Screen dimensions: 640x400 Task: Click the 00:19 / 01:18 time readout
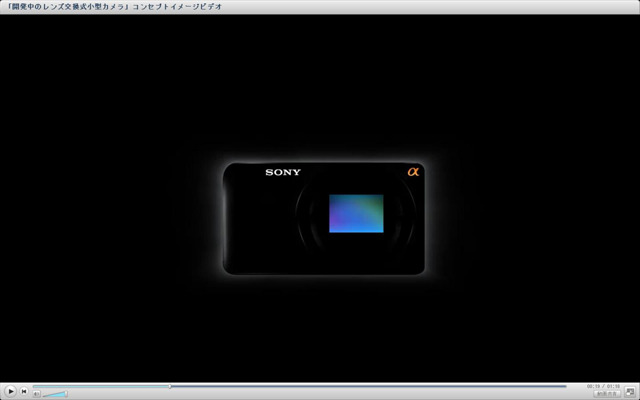click(x=603, y=386)
